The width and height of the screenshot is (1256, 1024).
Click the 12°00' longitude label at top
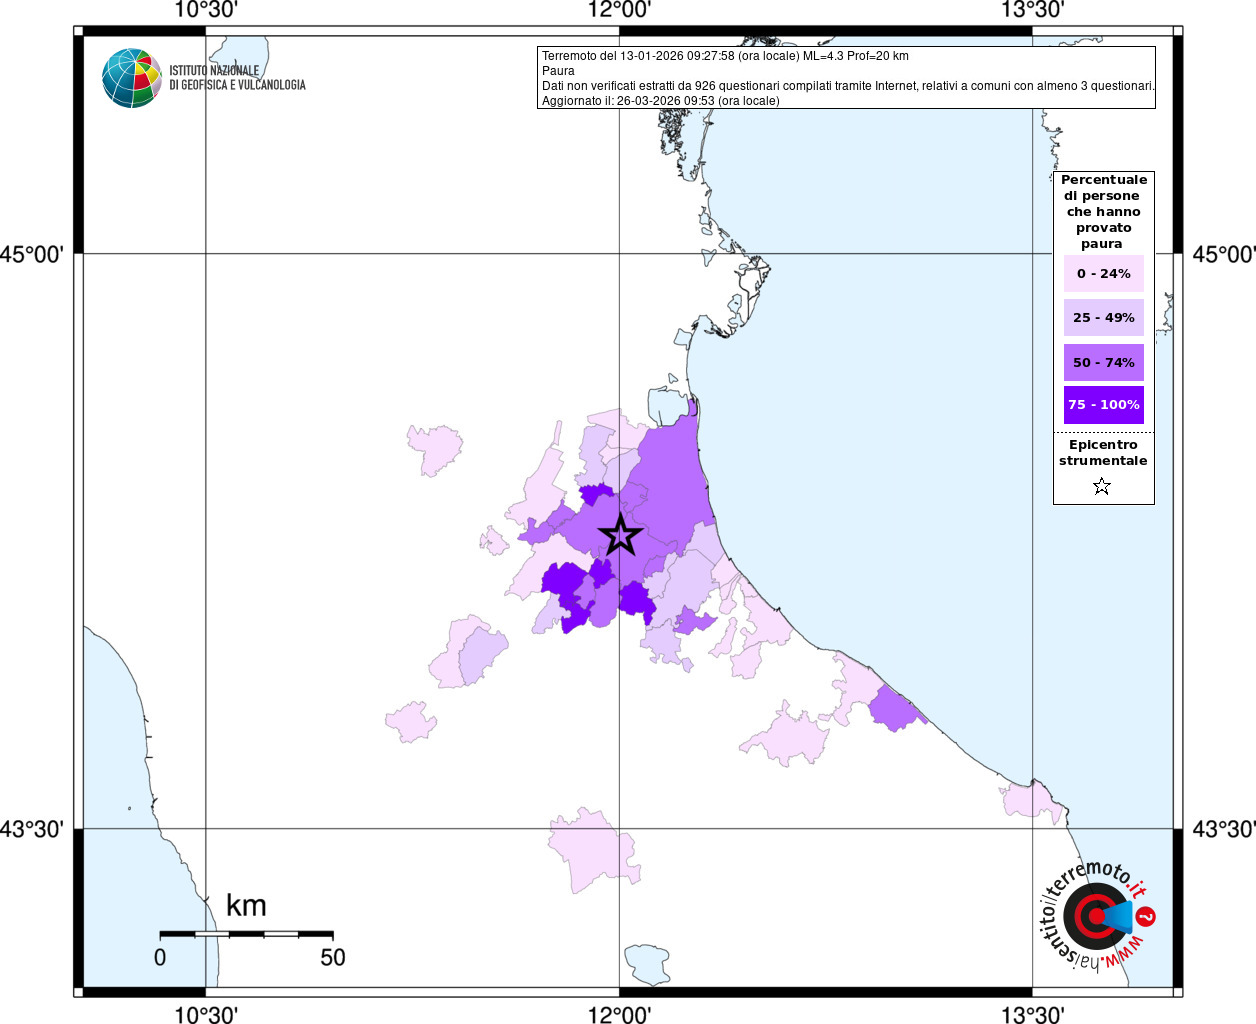(619, 10)
